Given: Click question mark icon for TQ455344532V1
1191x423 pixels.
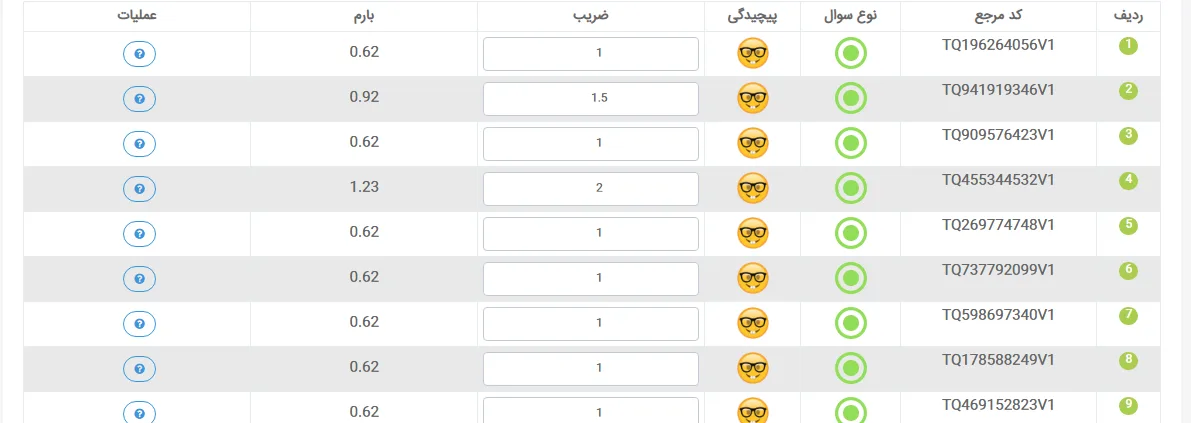Looking at the screenshot, I should click(x=139, y=188).
